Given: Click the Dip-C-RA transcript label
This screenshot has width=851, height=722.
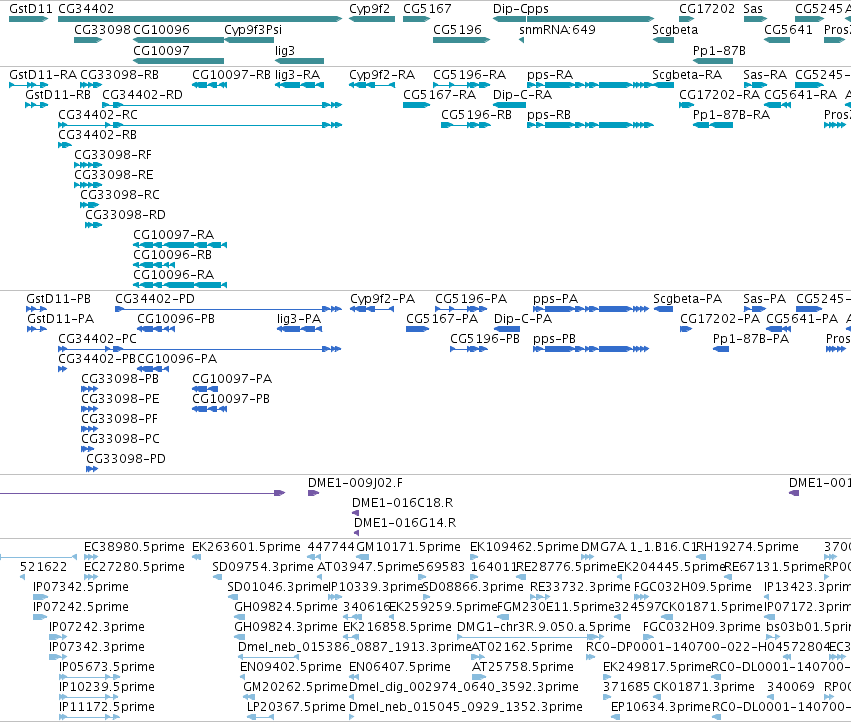Looking at the screenshot, I should pyautogui.click(x=523, y=94).
